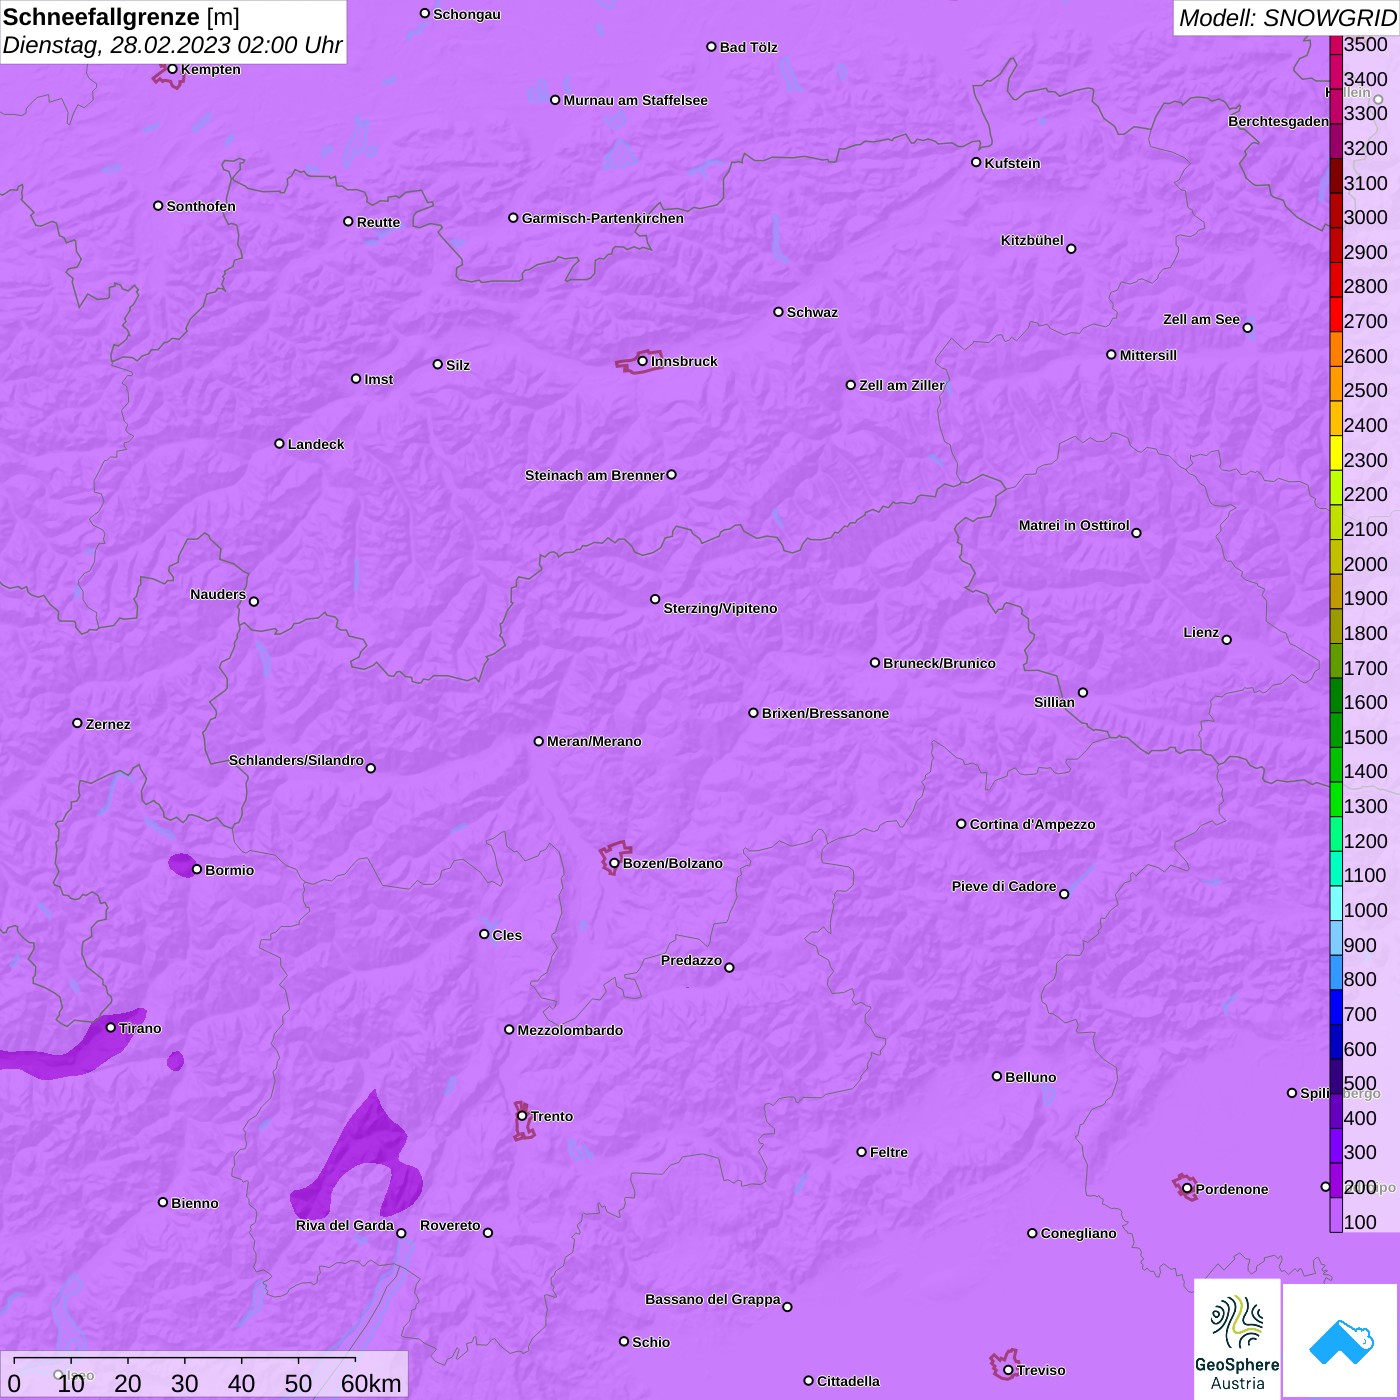Click the 100 light purple legend swatch

(1336, 1215)
